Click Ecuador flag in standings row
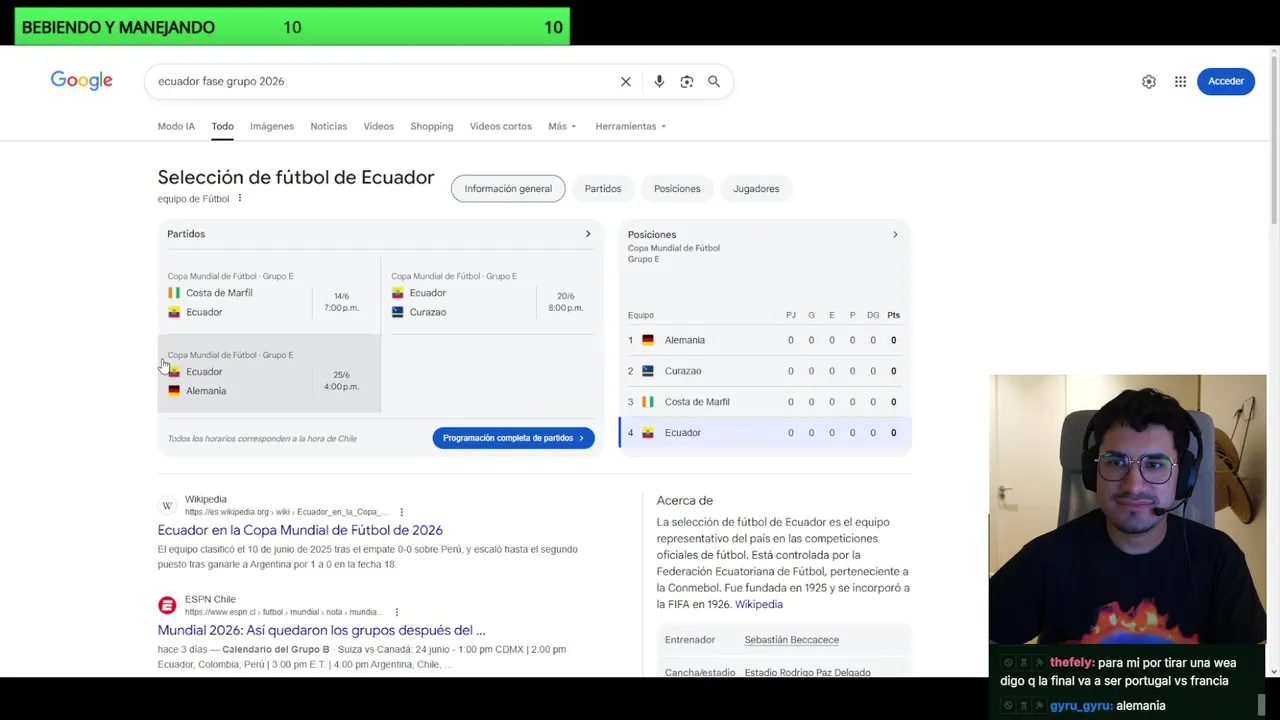 (648, 433)
